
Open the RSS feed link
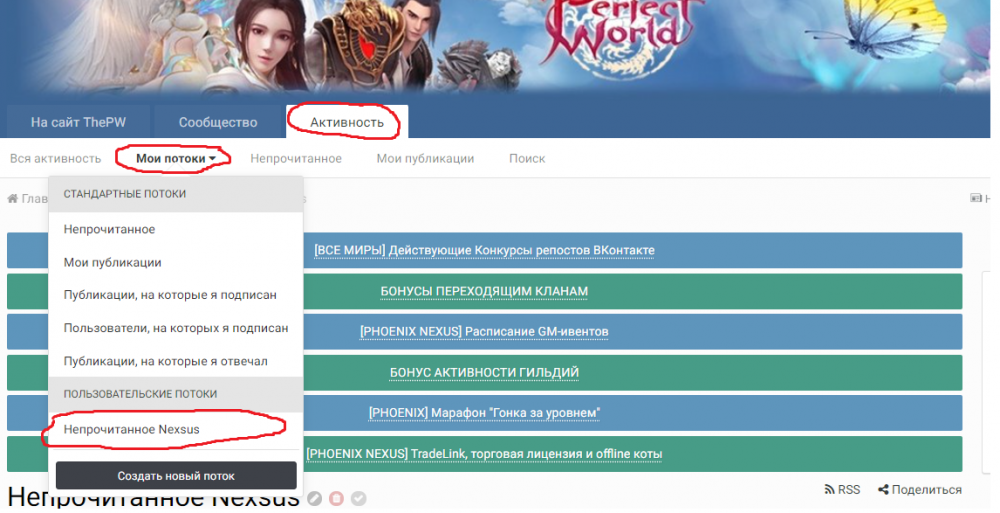click(842, 489)
